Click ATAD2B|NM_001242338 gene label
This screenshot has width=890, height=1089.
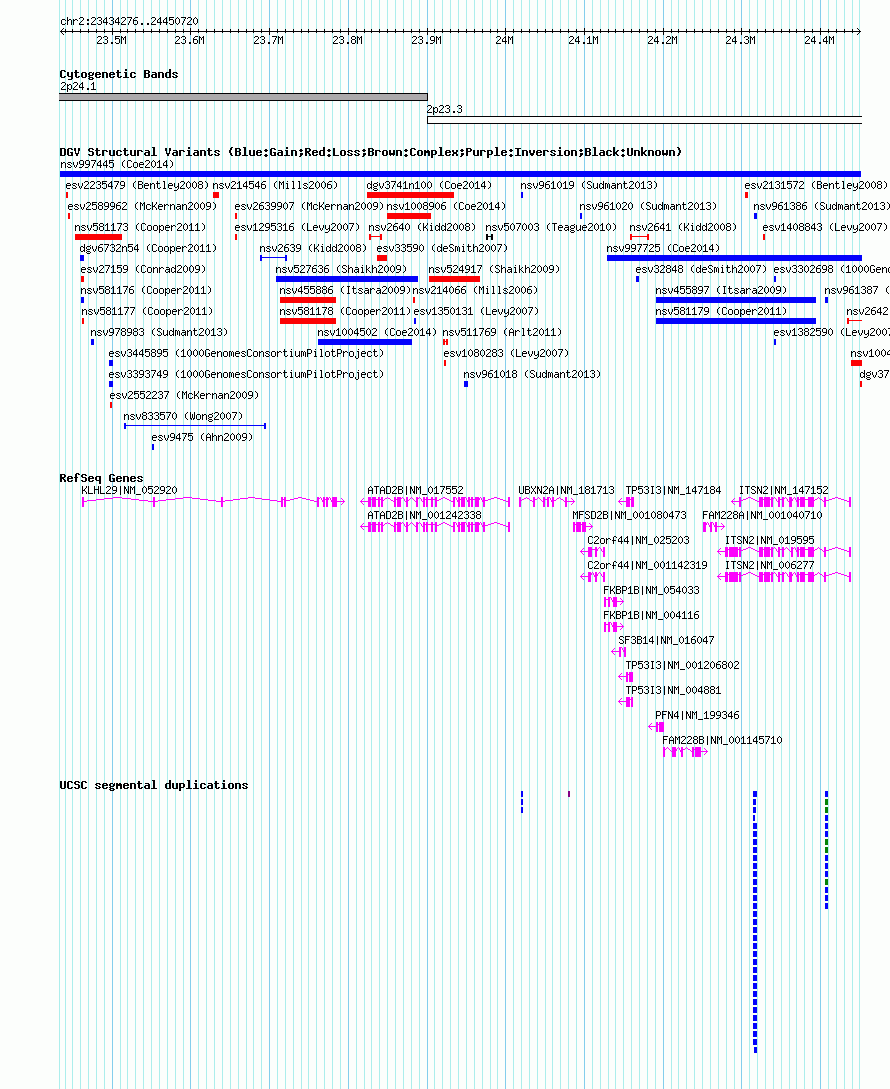coord(424,515)
